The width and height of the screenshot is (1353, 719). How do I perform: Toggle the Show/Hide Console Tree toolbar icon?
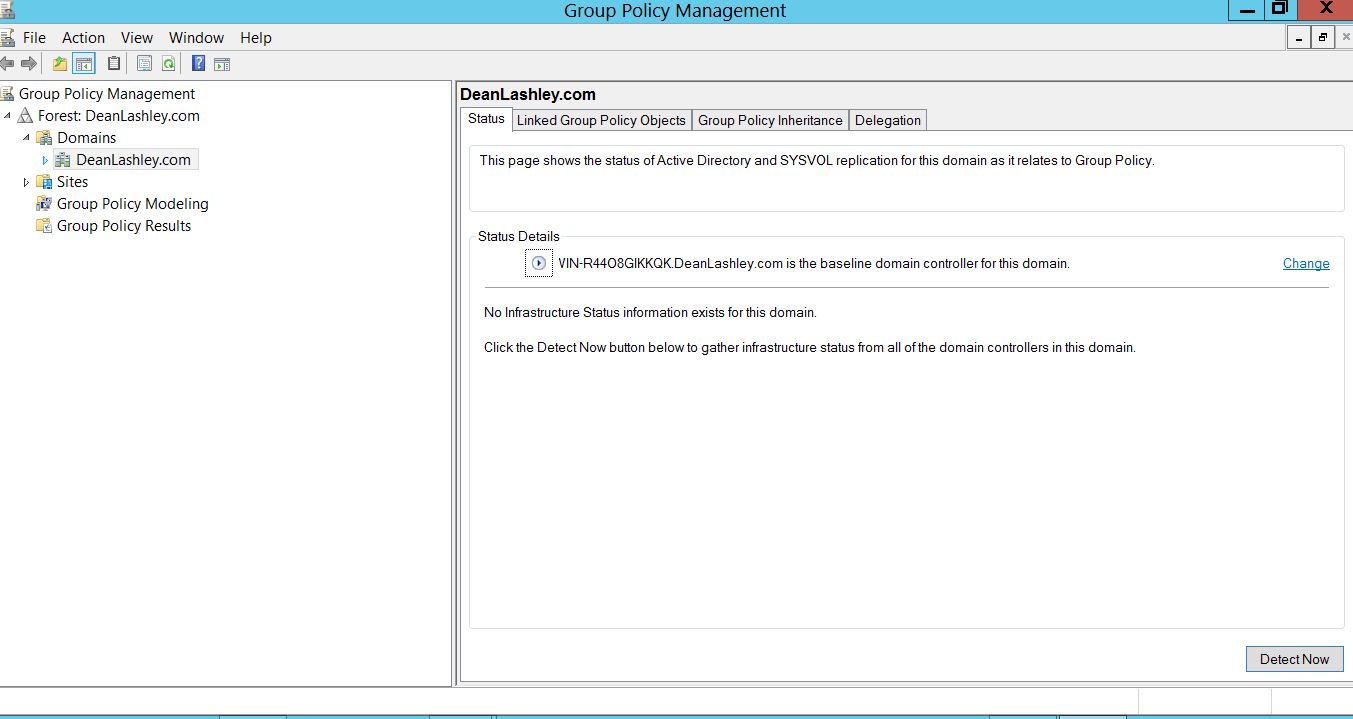pos(84,64)
